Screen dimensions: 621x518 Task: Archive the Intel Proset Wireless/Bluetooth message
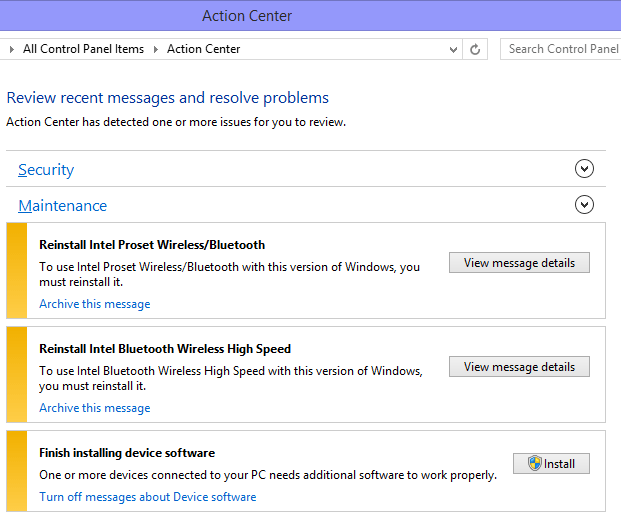95,304
